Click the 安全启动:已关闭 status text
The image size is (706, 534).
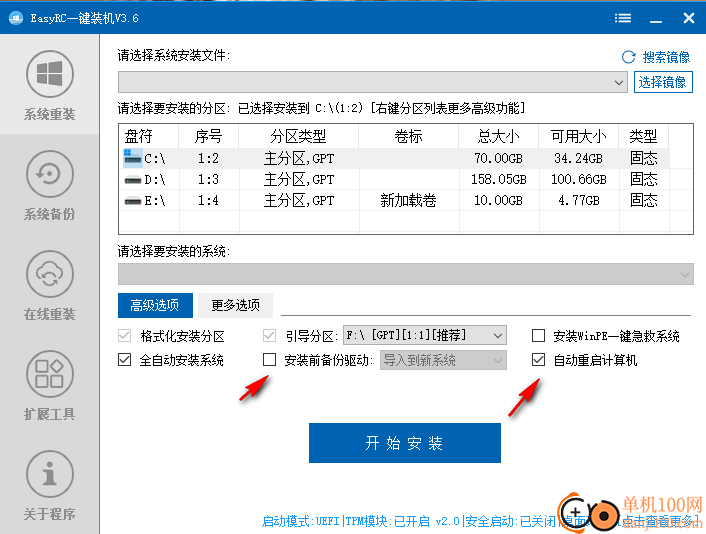click(x=511, y=521)
